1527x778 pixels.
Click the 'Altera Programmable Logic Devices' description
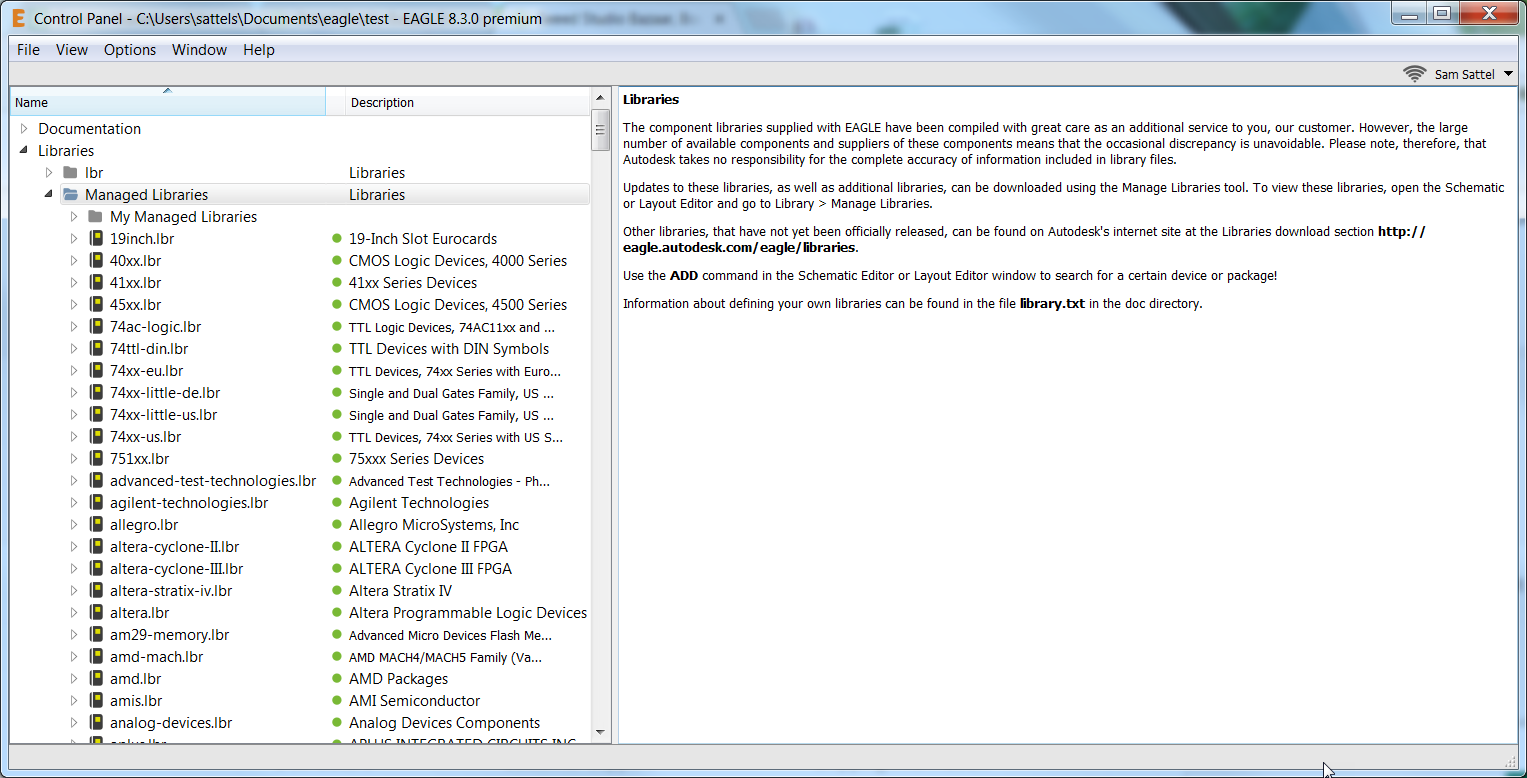468,613
